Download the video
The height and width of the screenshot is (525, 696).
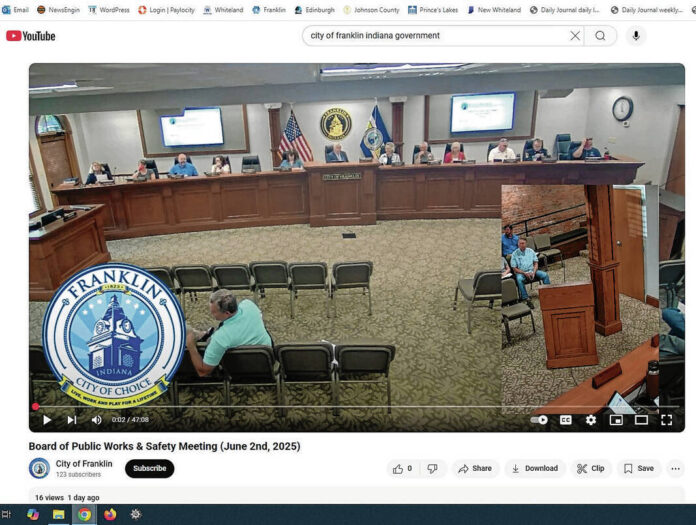(x=534, y=468)
